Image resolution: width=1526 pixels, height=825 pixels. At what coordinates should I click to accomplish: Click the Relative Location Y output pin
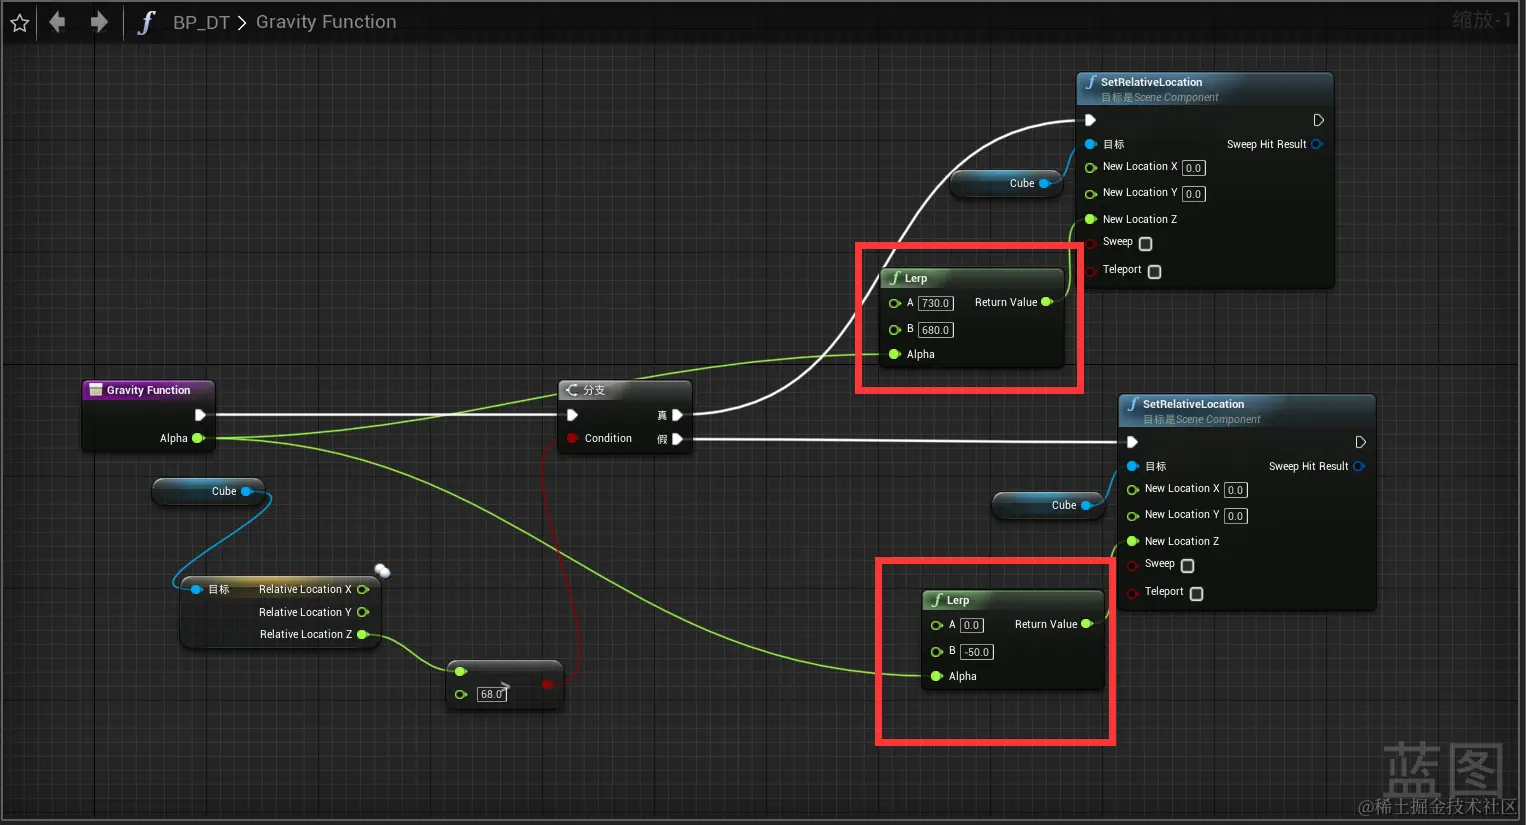pos(363,612)
